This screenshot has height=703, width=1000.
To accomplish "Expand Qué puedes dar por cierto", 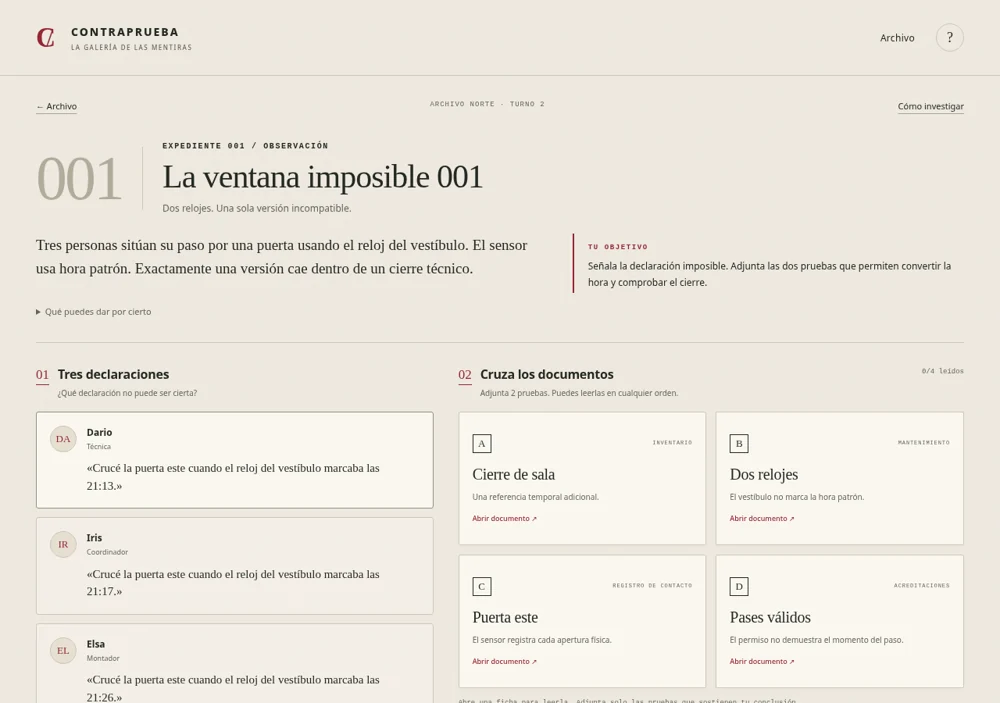I will [x=94, y=312].
